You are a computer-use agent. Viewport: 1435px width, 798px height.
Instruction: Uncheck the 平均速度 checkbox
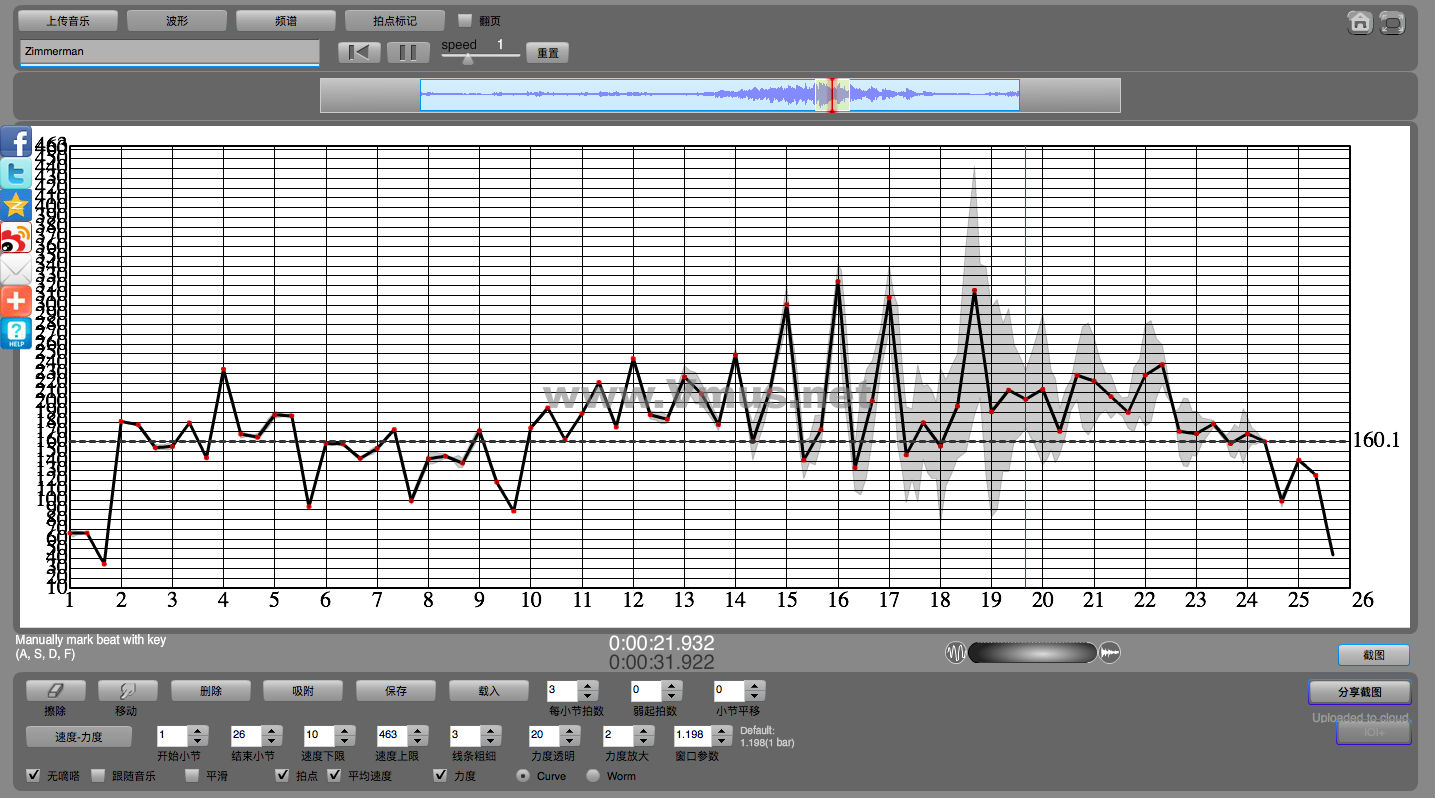pyautogui.click(x=335, y=775)
